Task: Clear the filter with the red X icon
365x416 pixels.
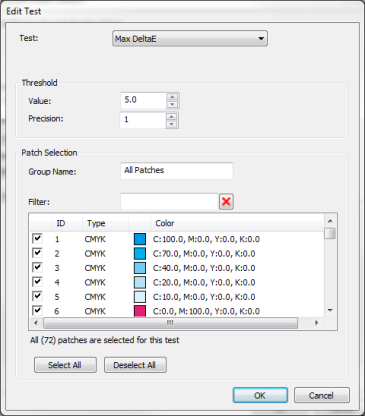Action: pos(226,202)
